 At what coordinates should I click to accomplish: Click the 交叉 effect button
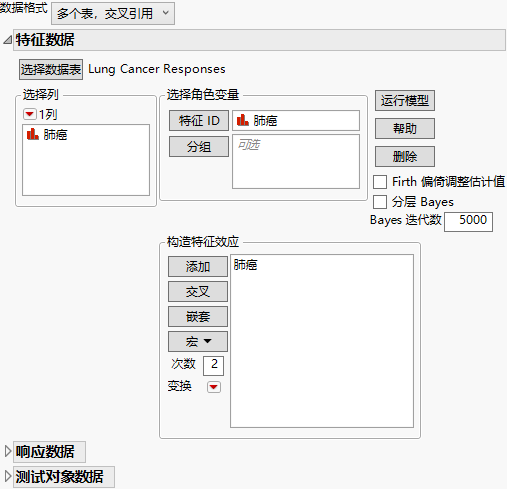coord(198,292)
